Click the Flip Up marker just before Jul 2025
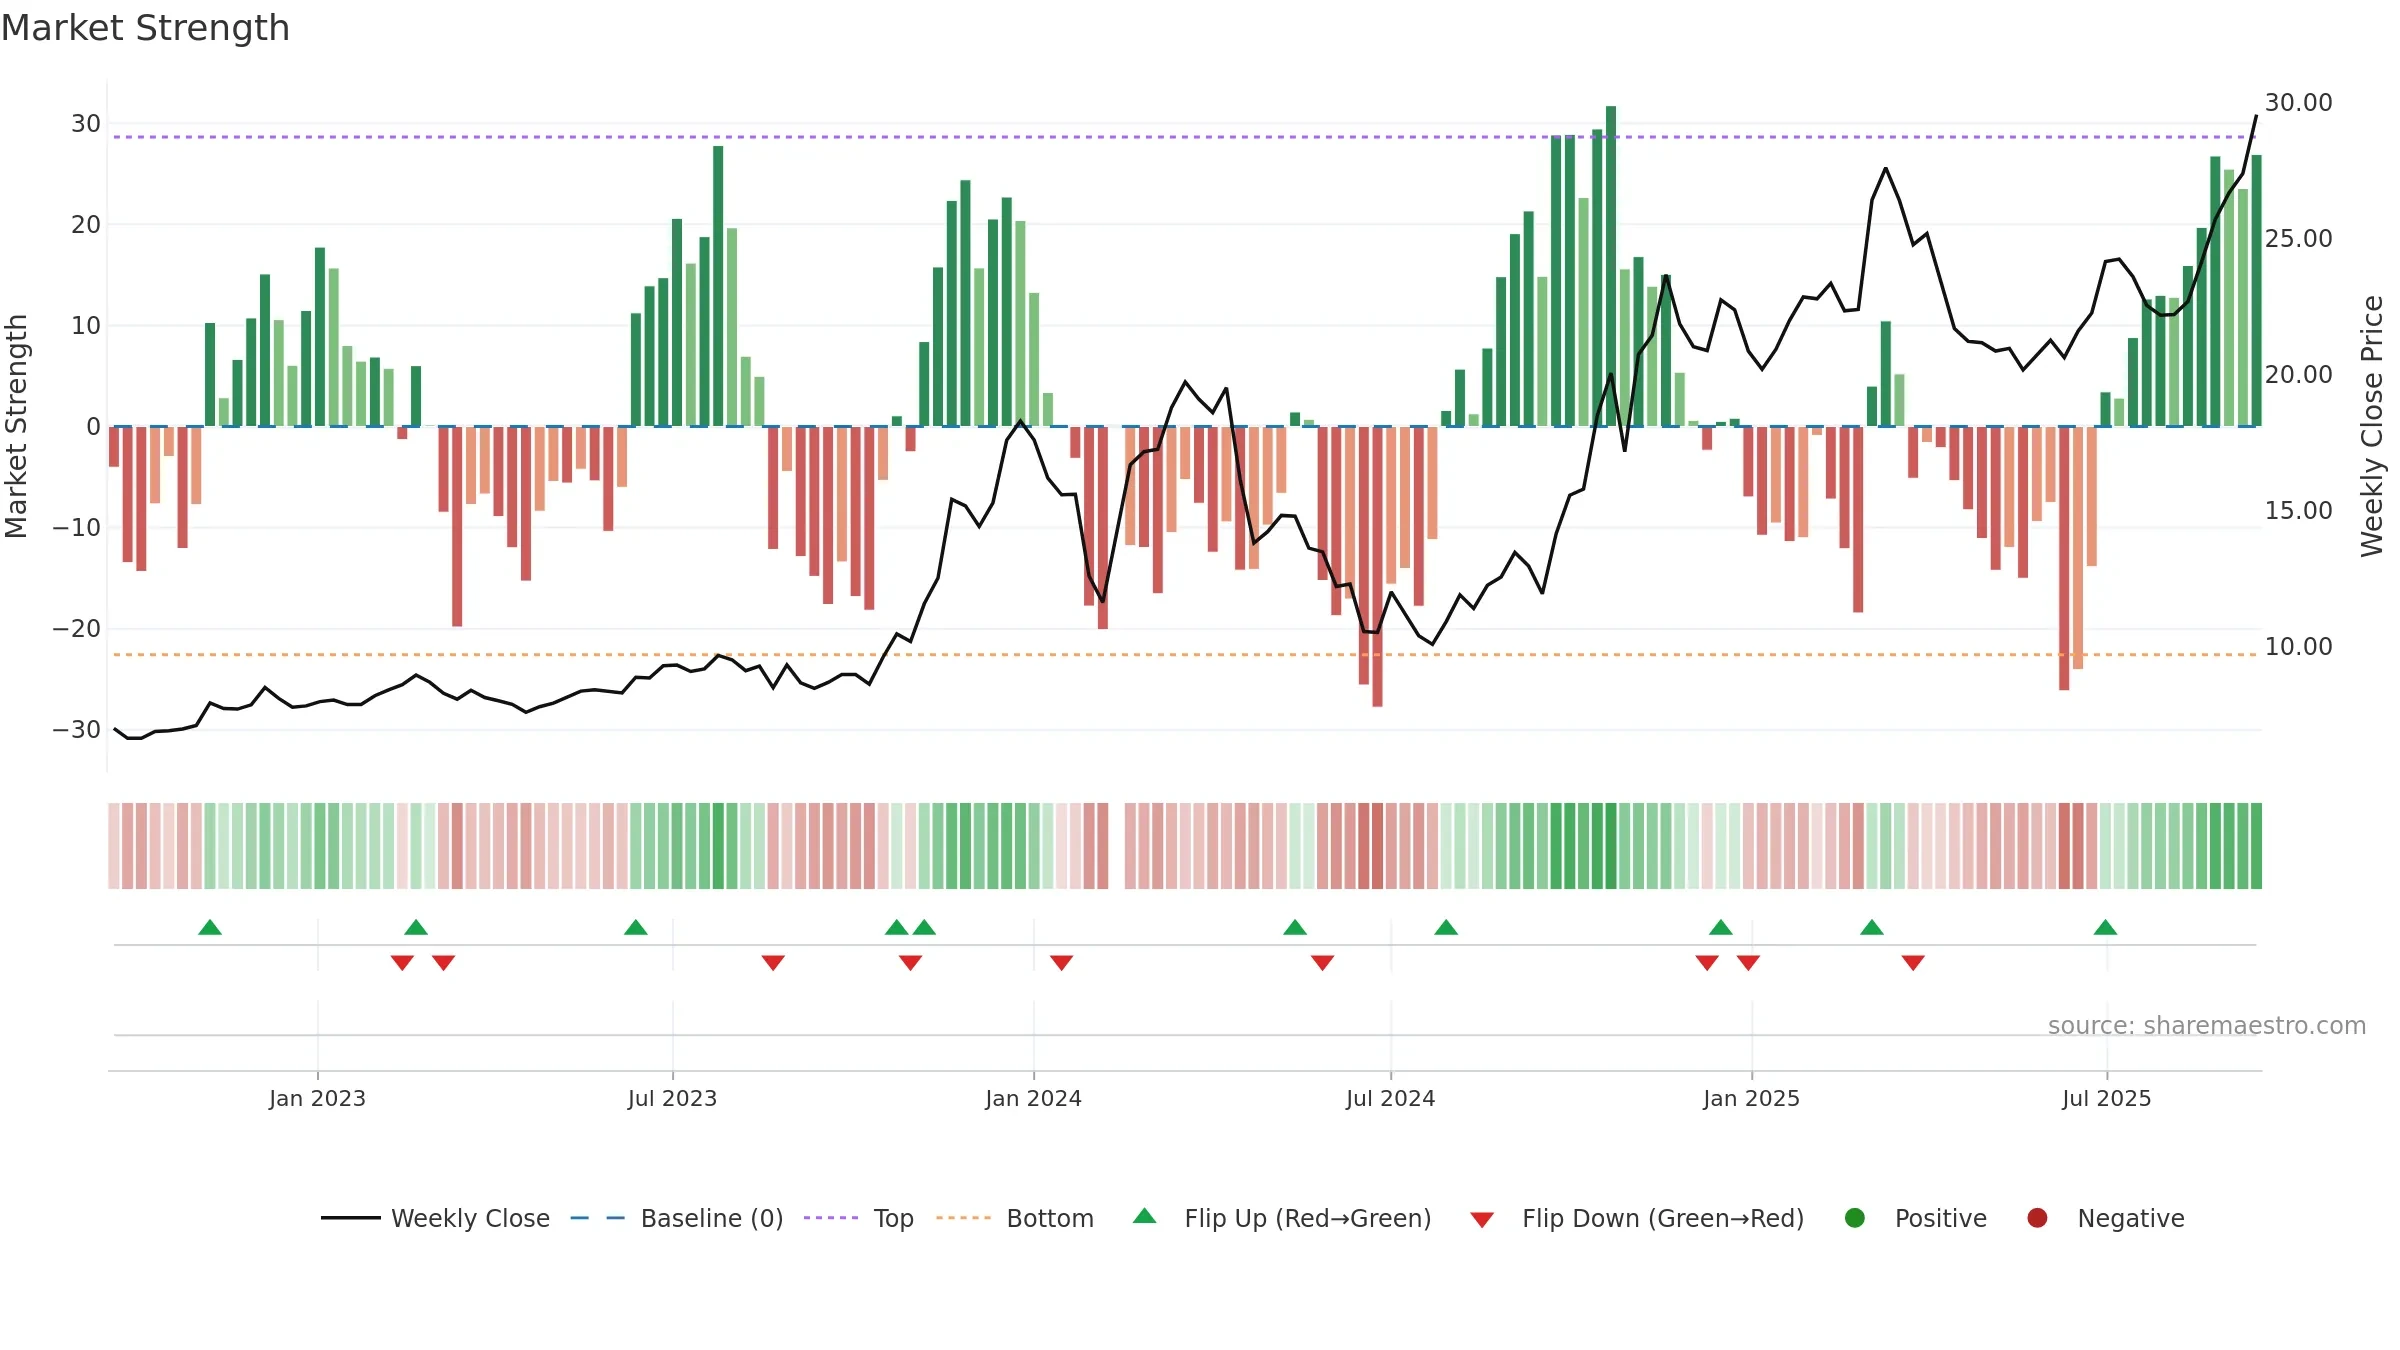2400x1350 pixels. [2105, 927]
